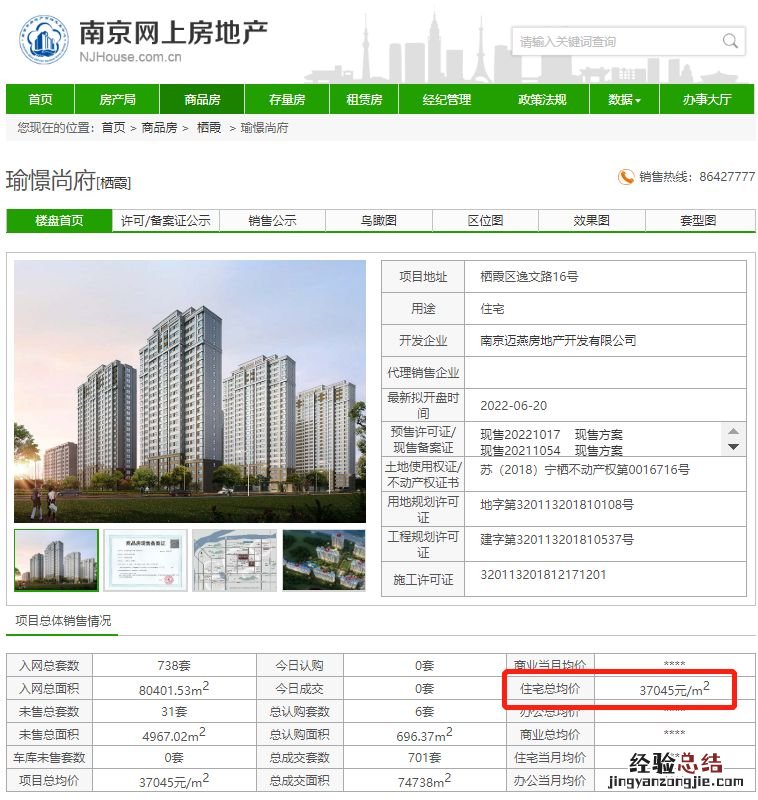Click the 701套 total sold value

point(424,758)
